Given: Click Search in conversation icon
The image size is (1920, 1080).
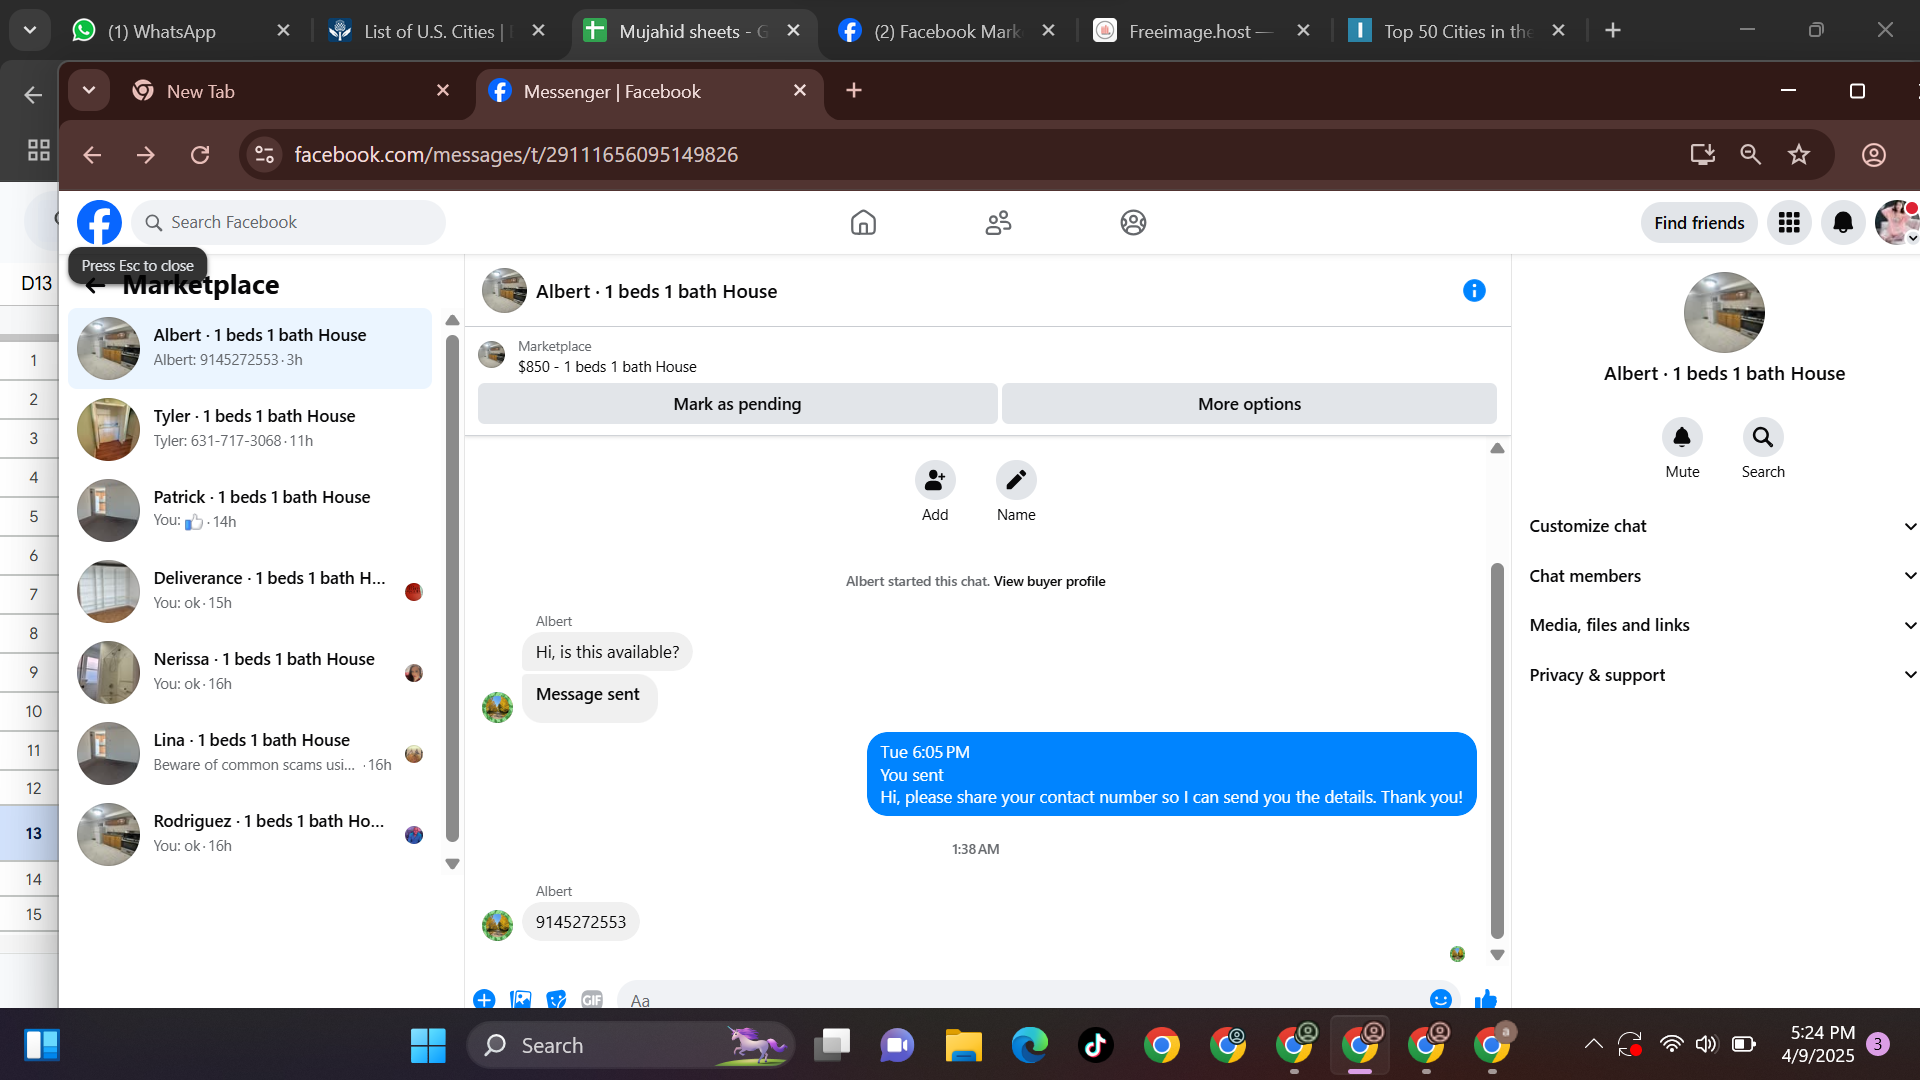Looking at the screenshot, I should click(1762, 438).
